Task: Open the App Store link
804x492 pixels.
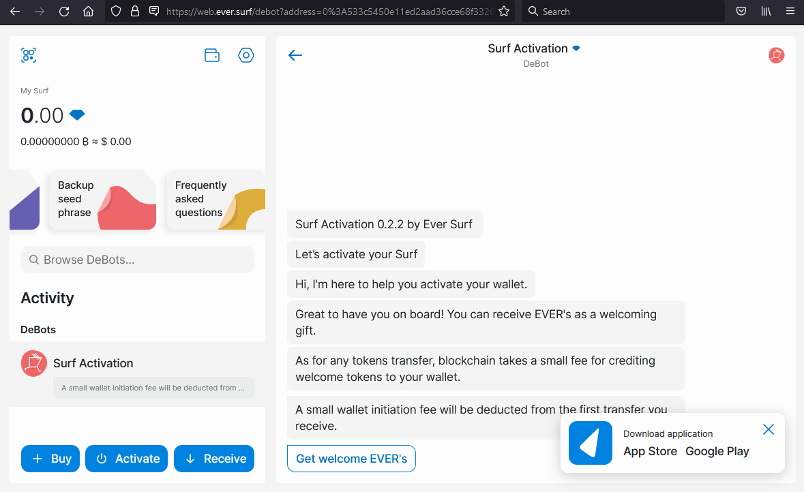Action: click(650, 452)
